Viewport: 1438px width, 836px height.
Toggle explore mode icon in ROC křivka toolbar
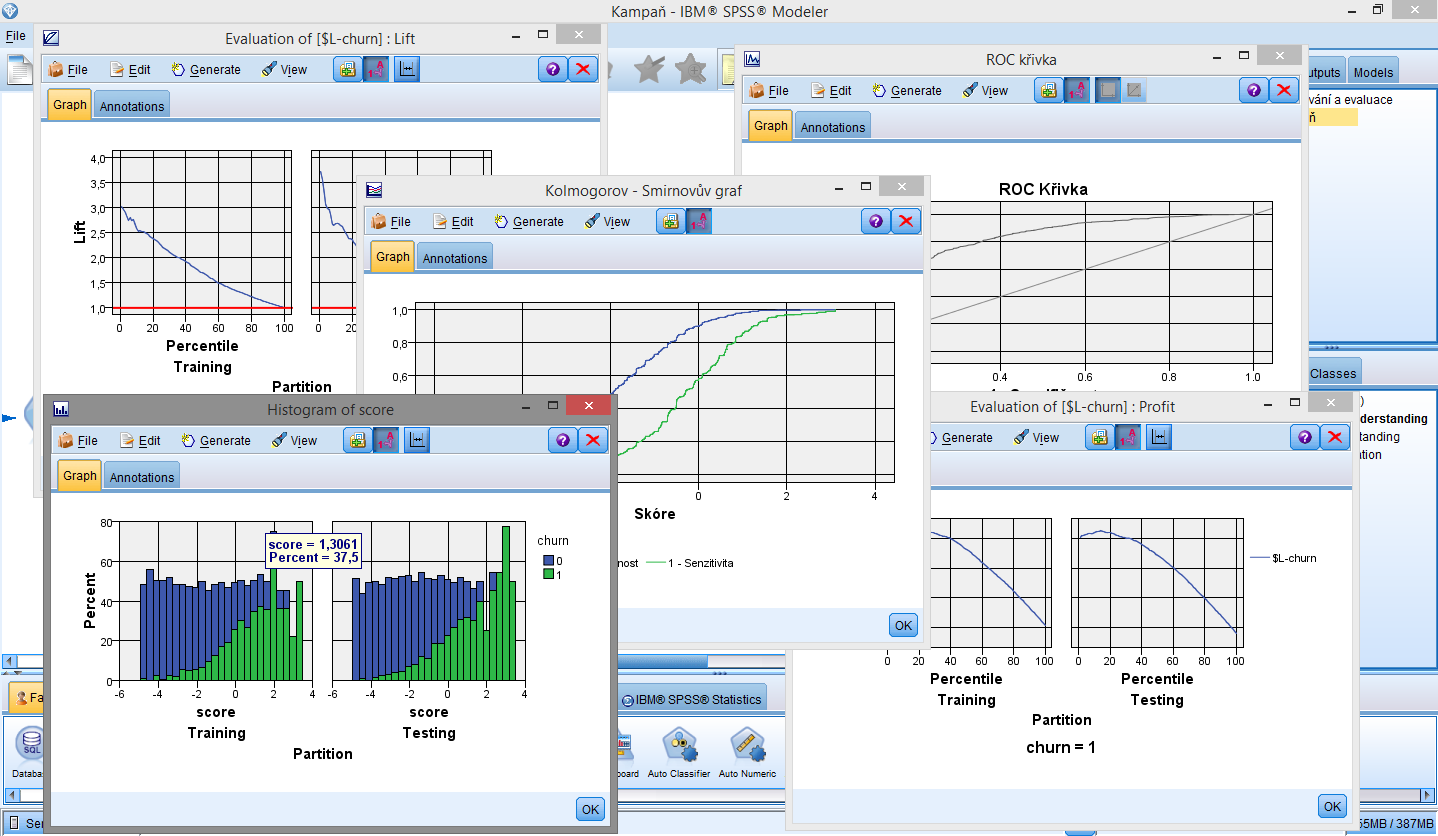tap(1077, 90)
